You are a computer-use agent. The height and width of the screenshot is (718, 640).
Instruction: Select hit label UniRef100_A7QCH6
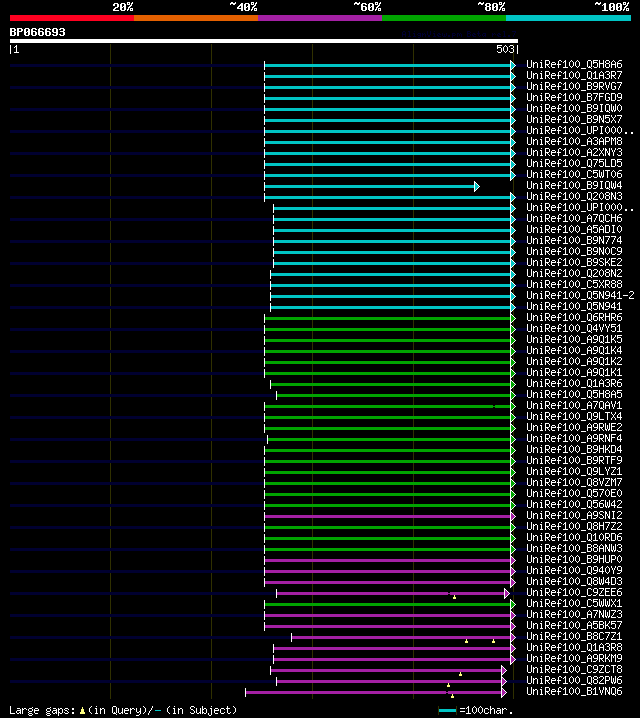click(574, 218)
